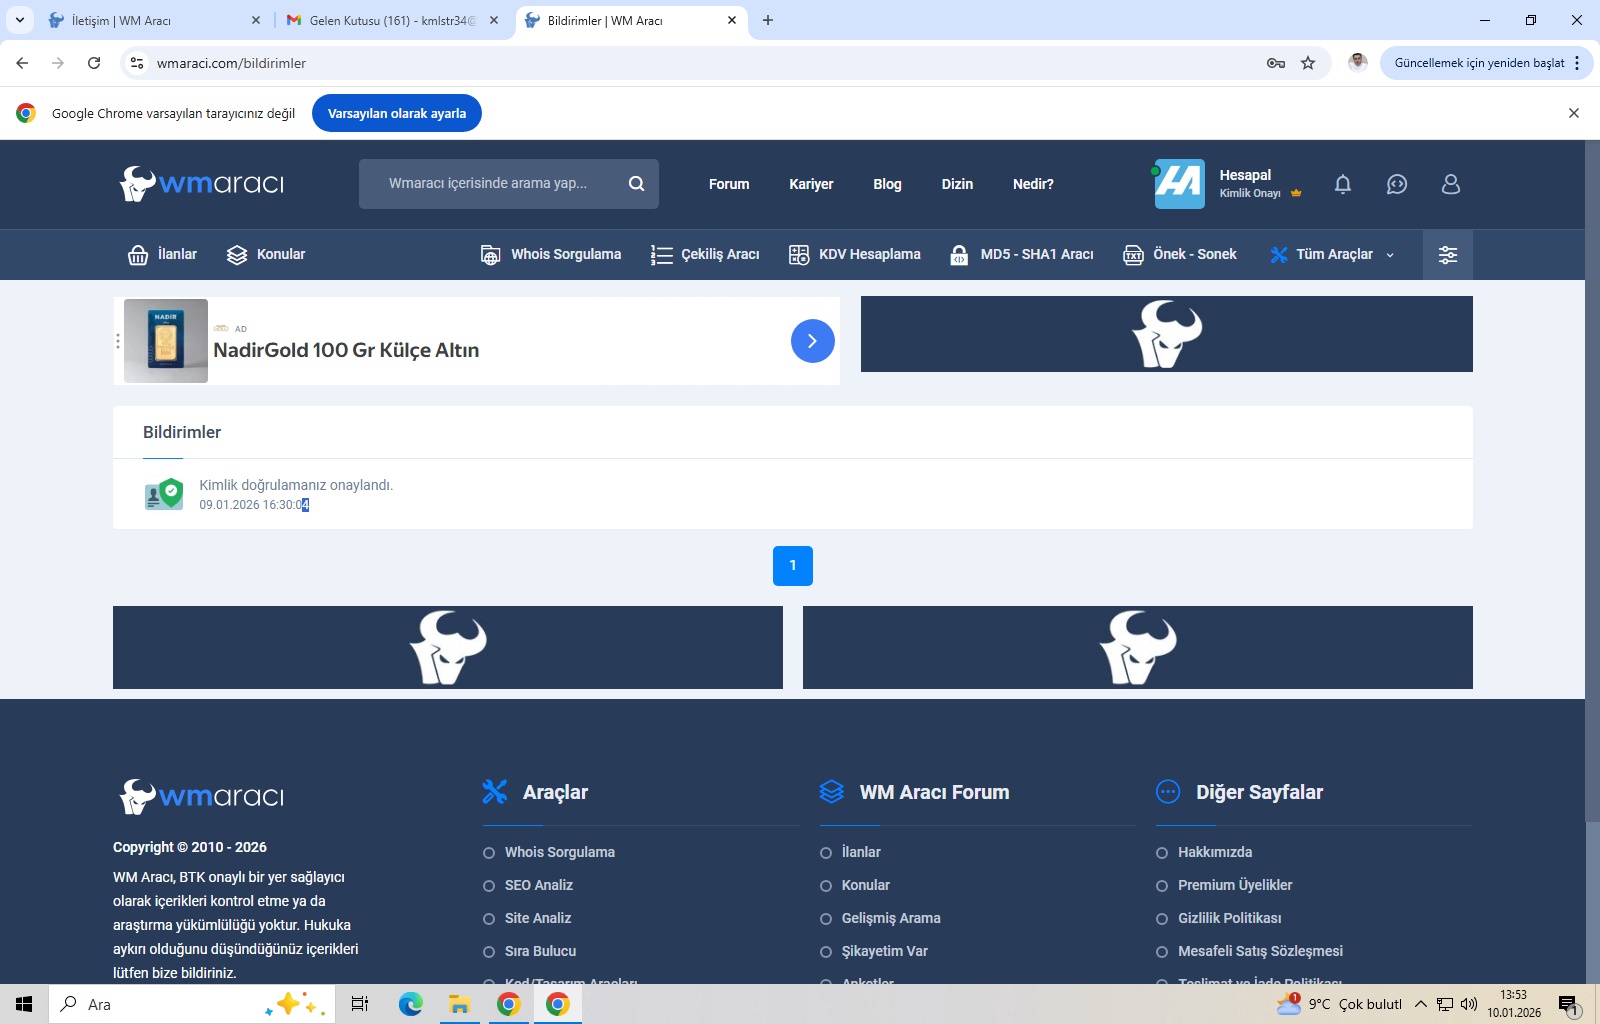
Task: Go to the Blog menu item
Action: pyautogui.click(x=887, y=184)
